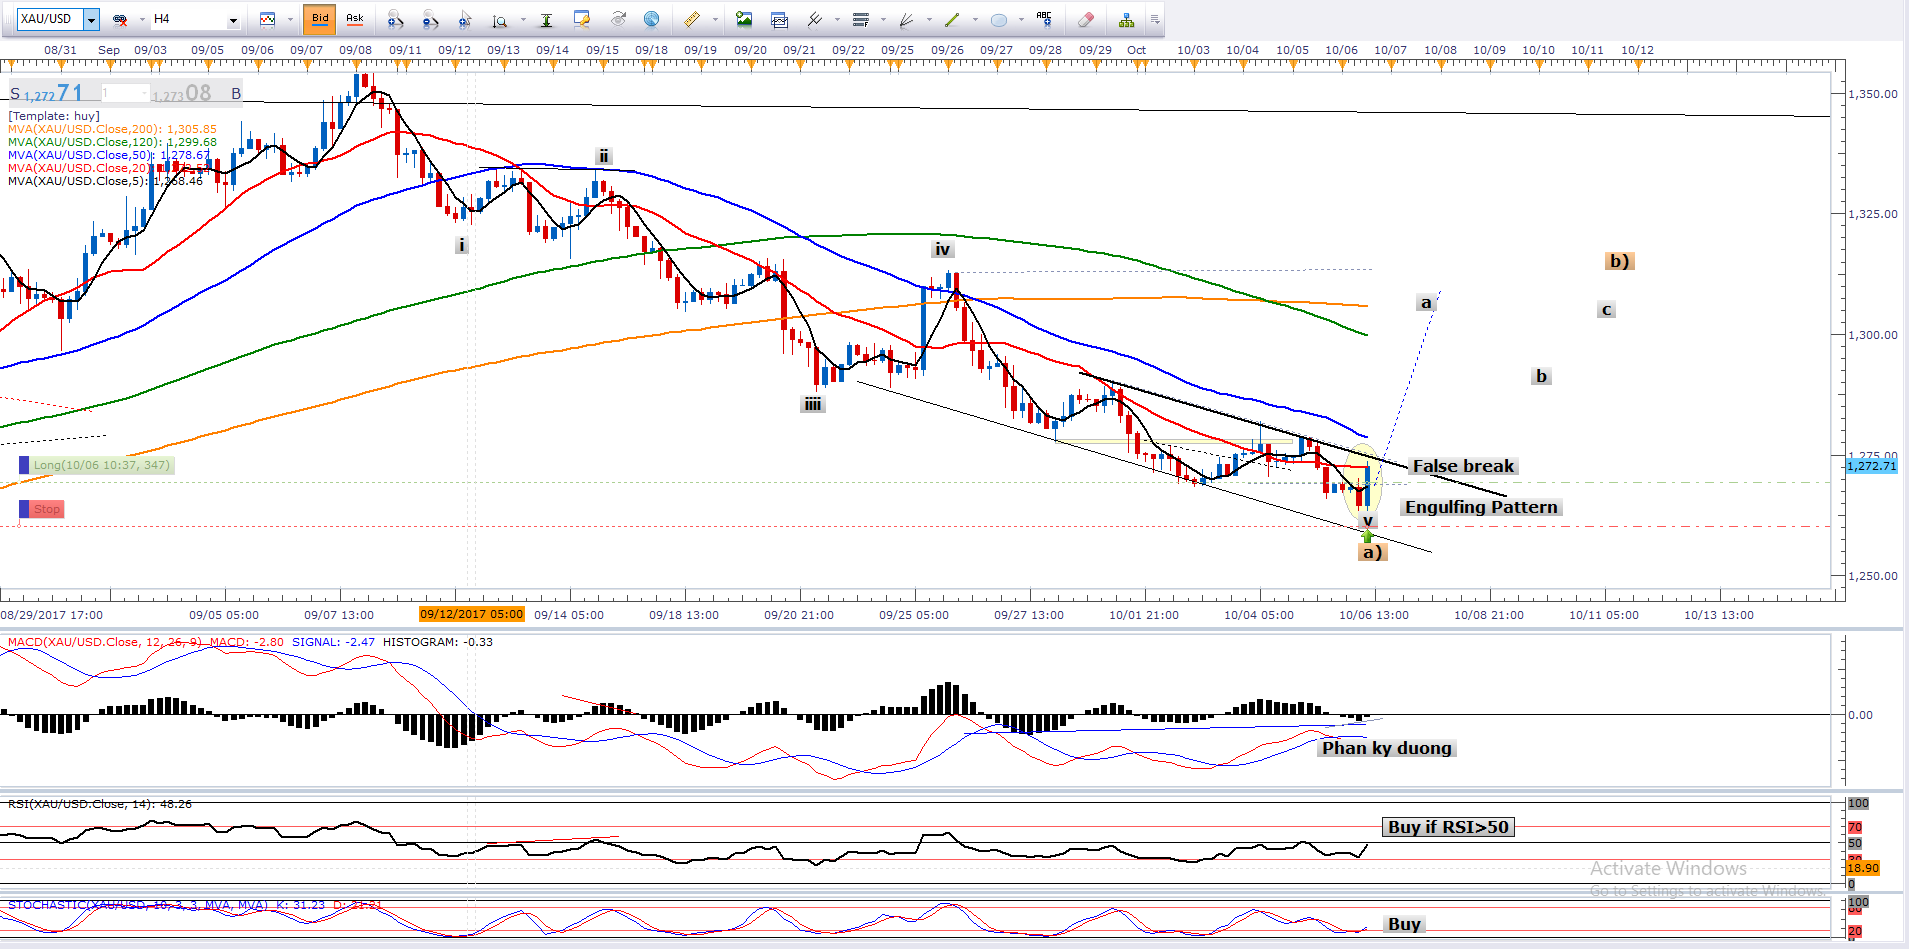The width and height of the screenshot is (1909, 949).
Task: Click the zoom out magnifier icon
Action: point(430,19)
